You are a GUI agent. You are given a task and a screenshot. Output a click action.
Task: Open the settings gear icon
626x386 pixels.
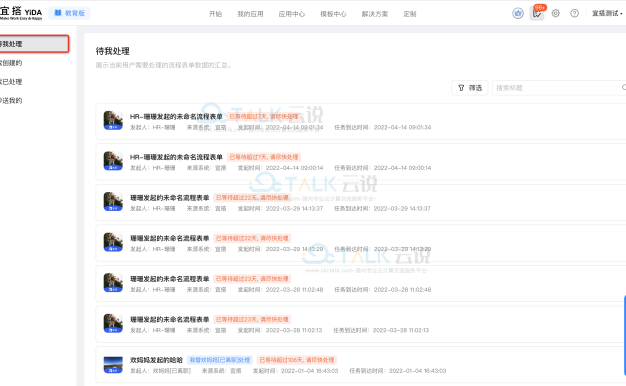coord(555,13)
